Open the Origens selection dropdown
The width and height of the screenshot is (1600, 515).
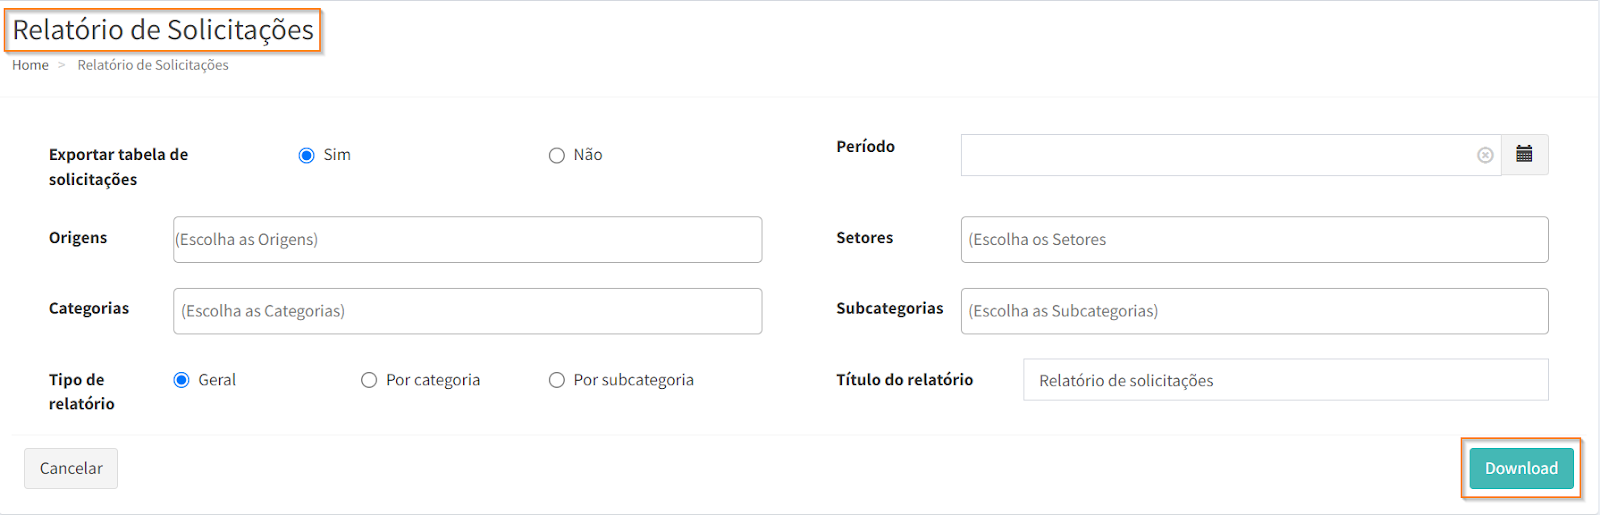point(467,240)
